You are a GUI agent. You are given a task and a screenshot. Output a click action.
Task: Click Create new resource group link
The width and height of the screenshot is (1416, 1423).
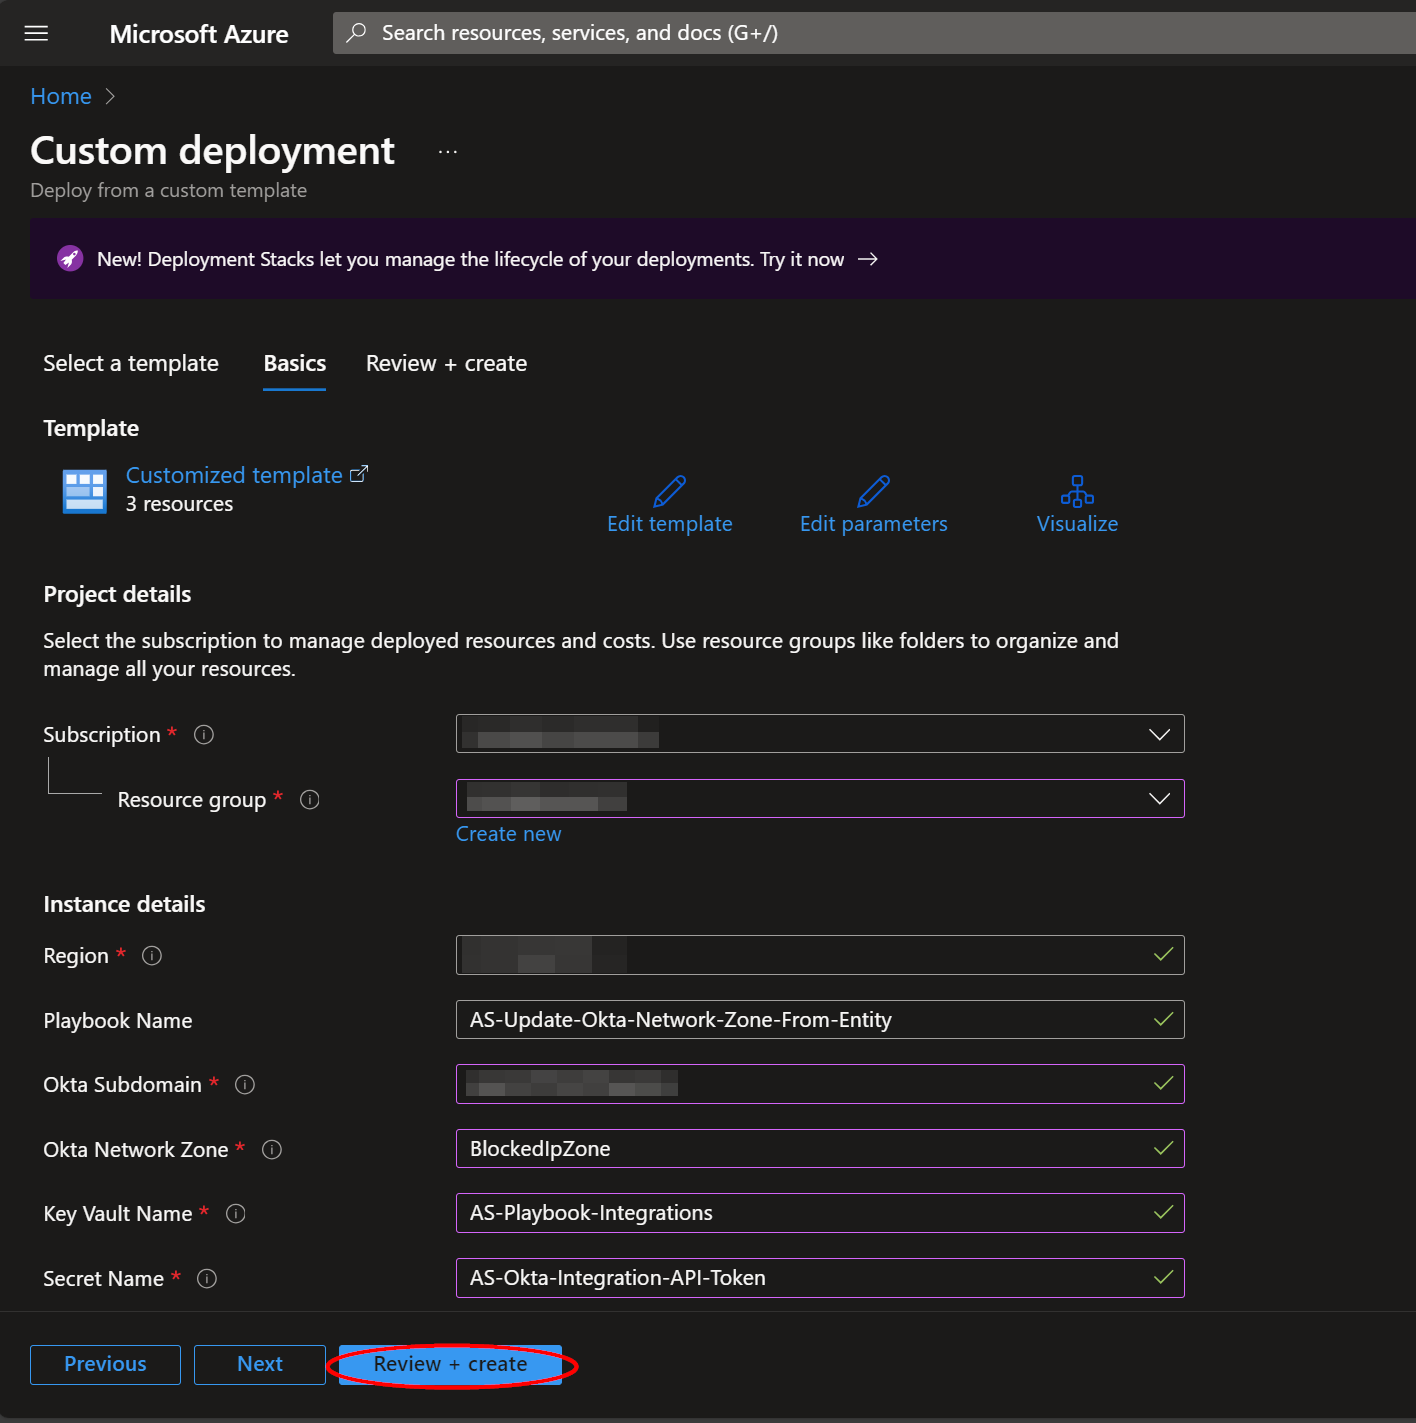tap(508, 834)
